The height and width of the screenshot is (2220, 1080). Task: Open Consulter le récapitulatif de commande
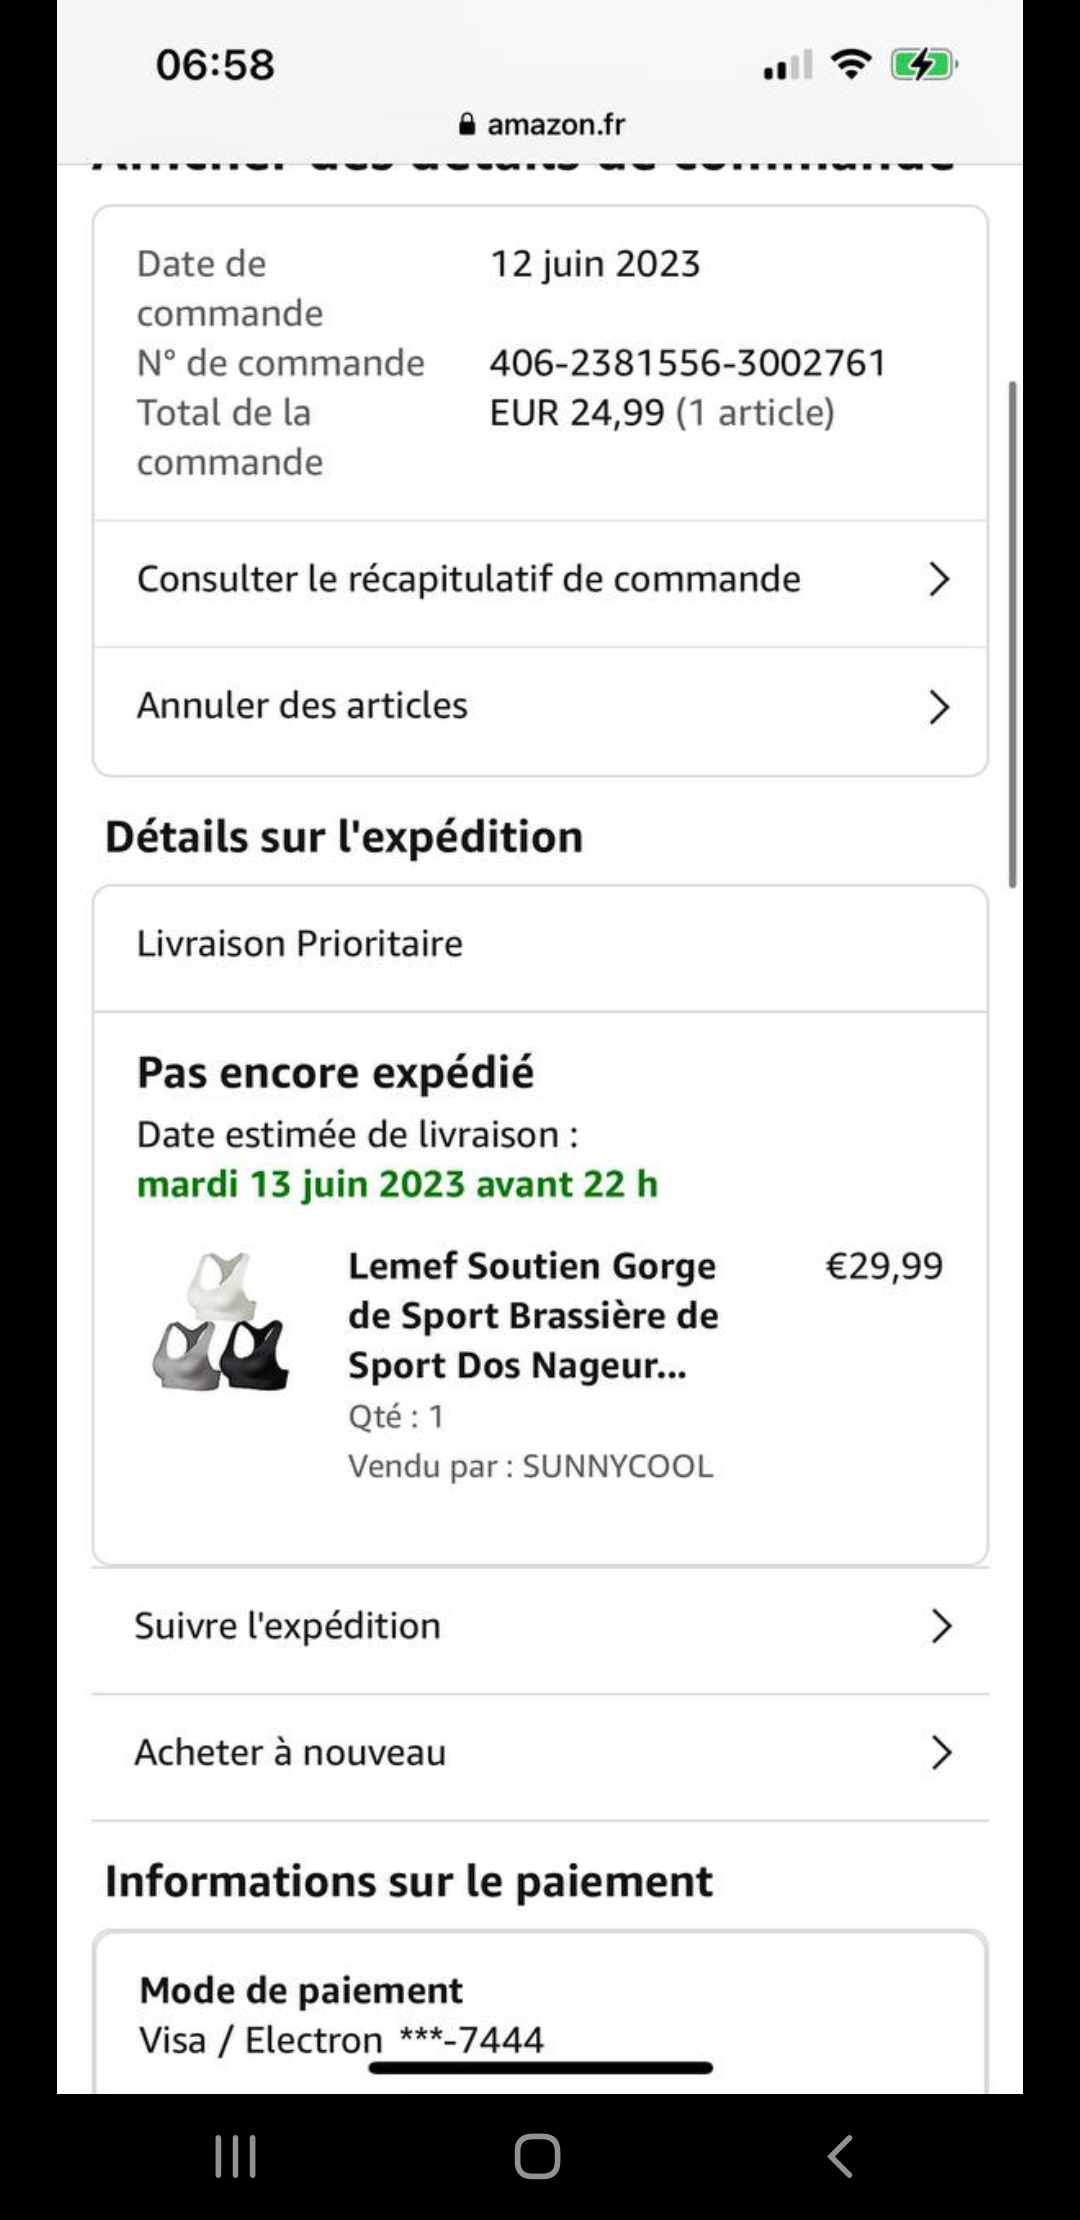(469, 579)
